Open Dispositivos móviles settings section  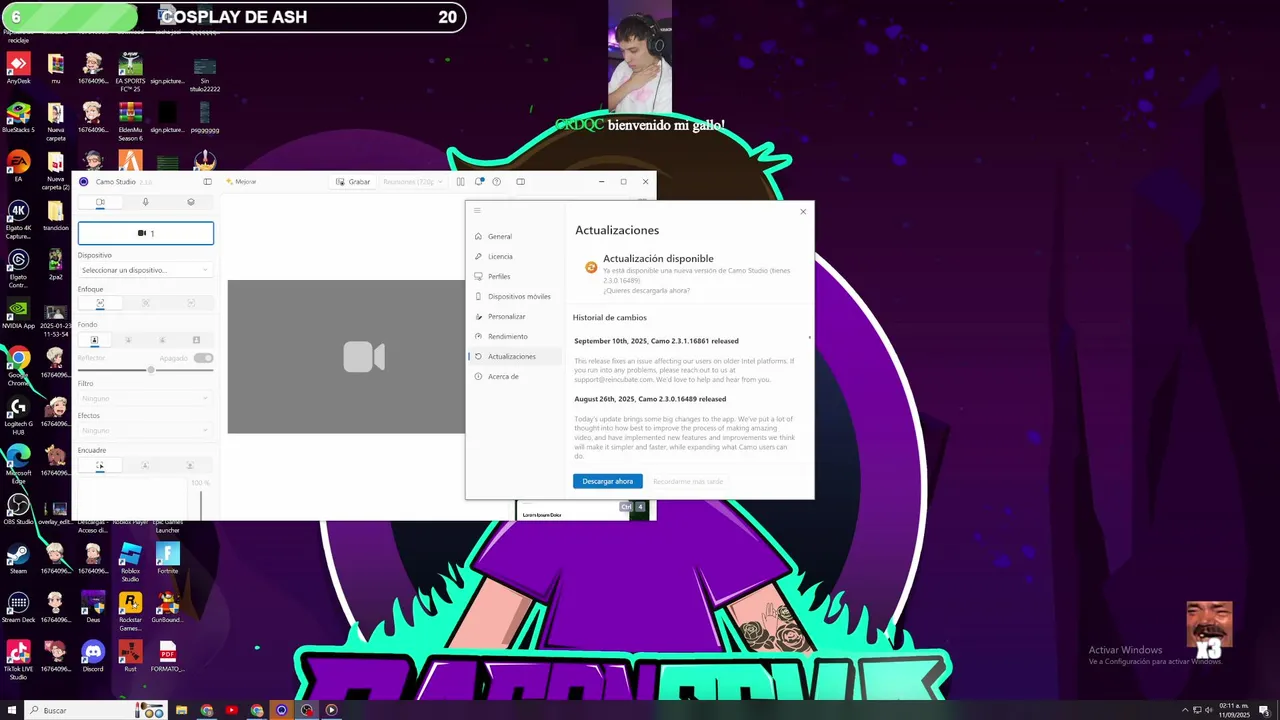[514, 297]
